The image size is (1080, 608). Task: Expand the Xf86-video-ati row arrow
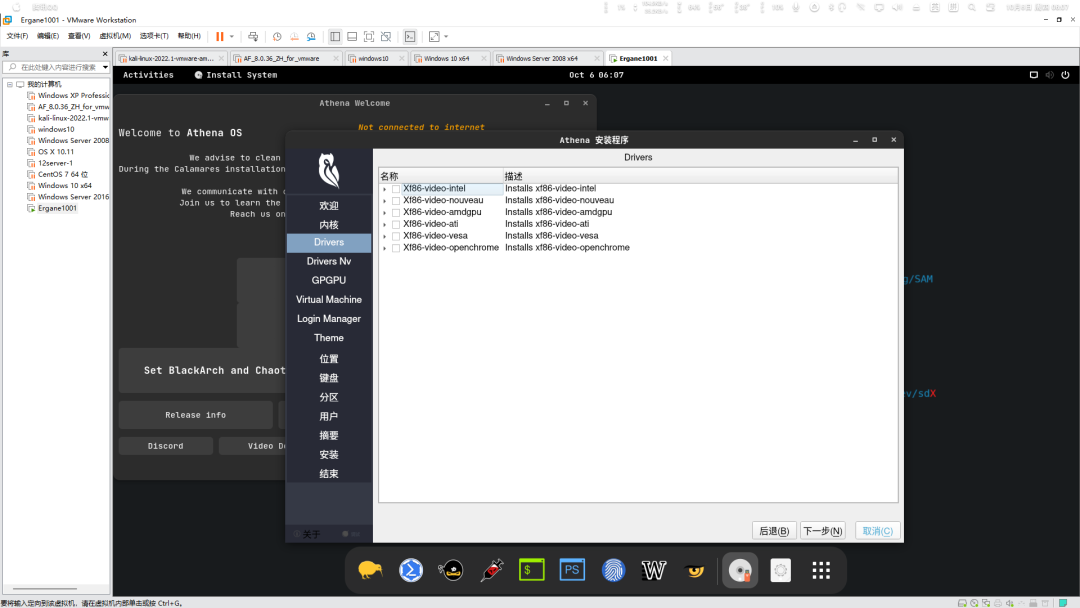(384, 224)
